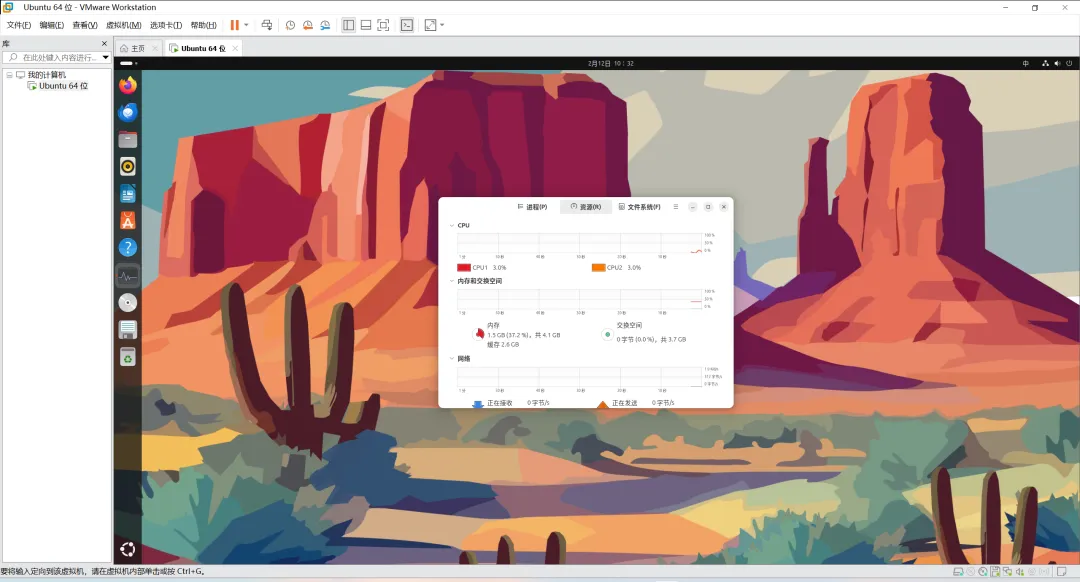
Task: Open the 选项卡(T) menu
Action: (166, 25)
